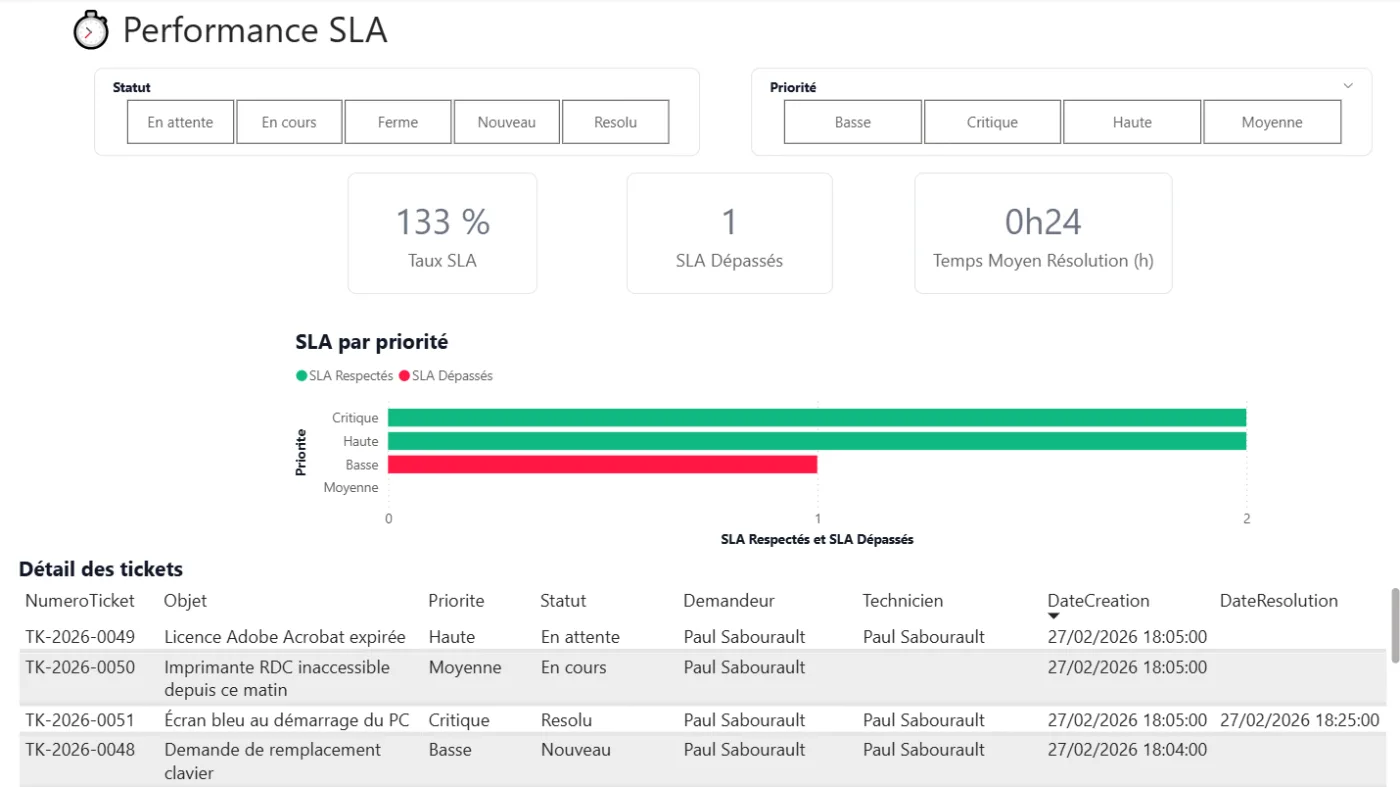Select the Ferme status slicer button

(x=398, y=122)
